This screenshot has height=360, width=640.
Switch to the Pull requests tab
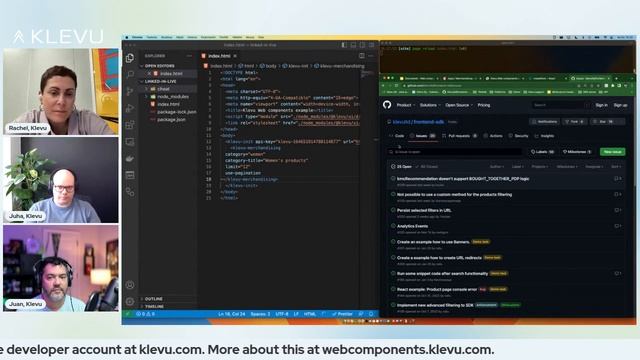click(x=460, y=136)
